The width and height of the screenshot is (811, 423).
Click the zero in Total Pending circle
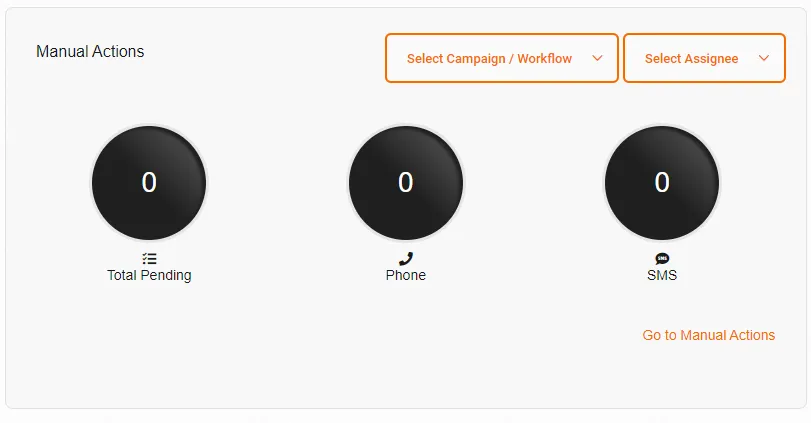[x=149, y=182]
